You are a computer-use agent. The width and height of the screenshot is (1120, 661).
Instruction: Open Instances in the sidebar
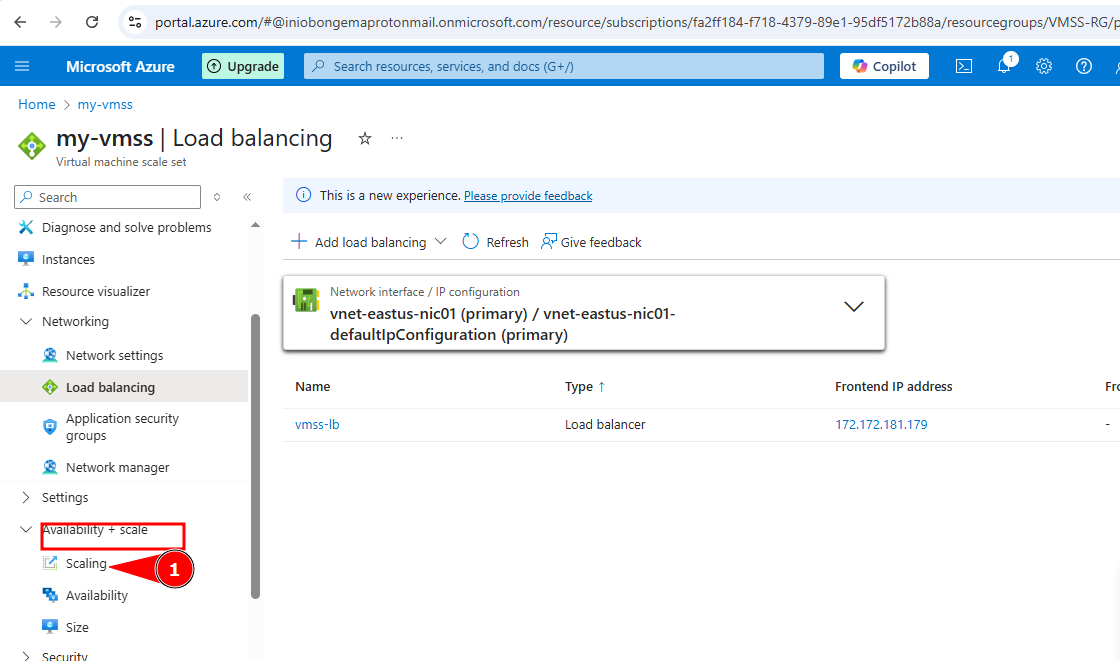[x=68, y=259]
